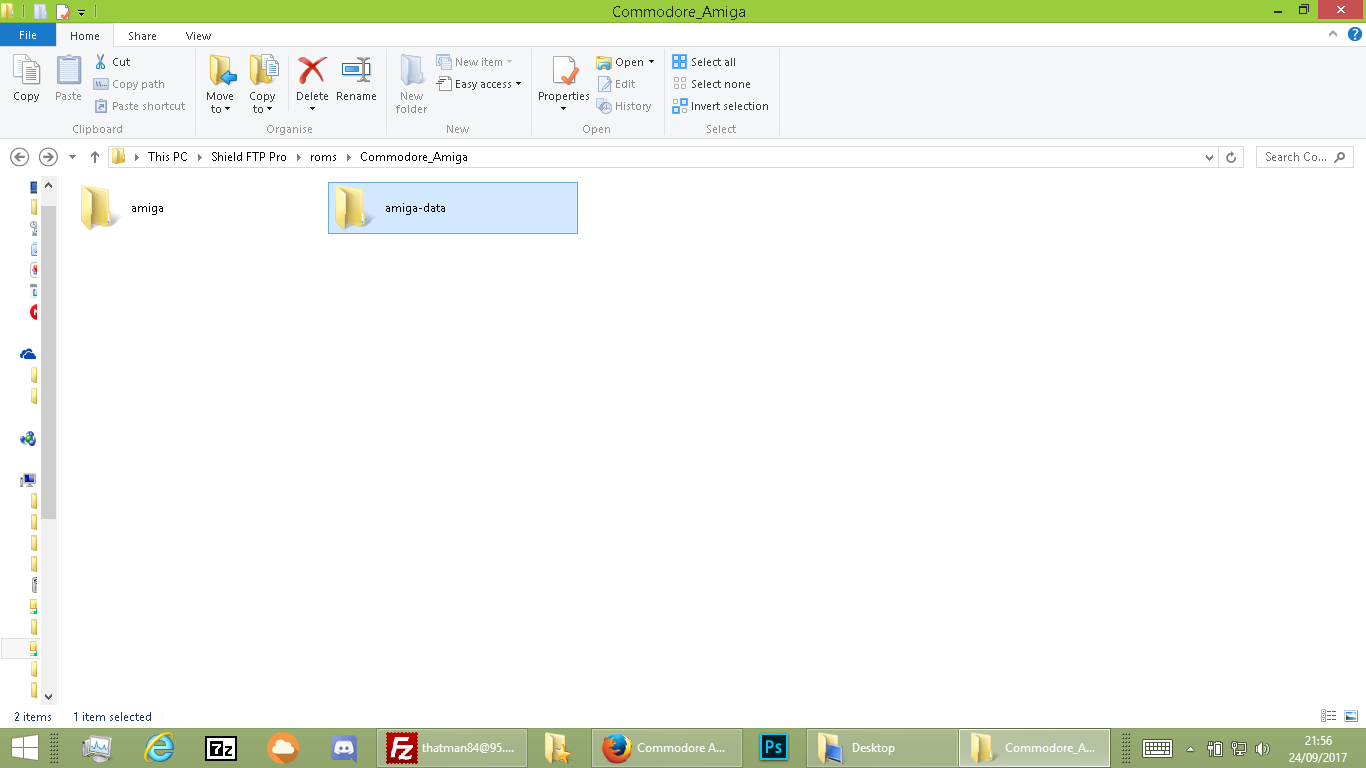
Task: Open file History from the ribbon
Action: 625,105
